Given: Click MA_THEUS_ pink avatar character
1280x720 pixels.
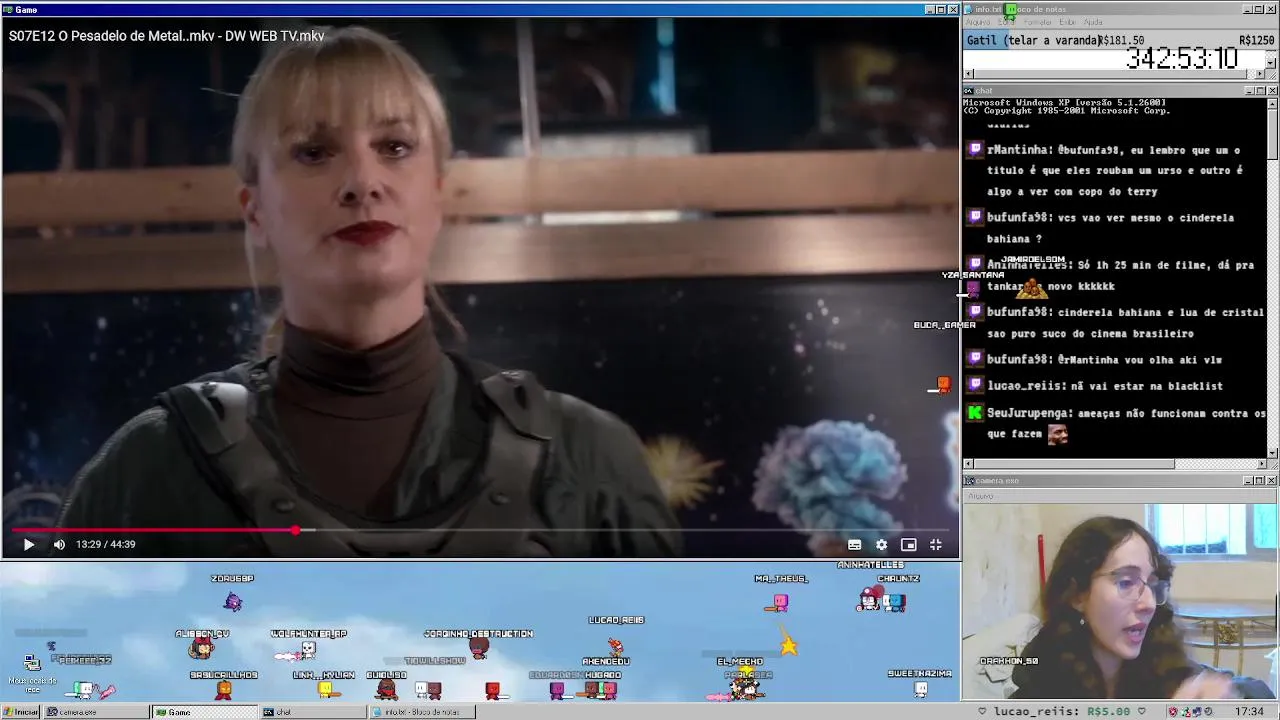Looking at the screenshot, I should (x=780, y=602).
